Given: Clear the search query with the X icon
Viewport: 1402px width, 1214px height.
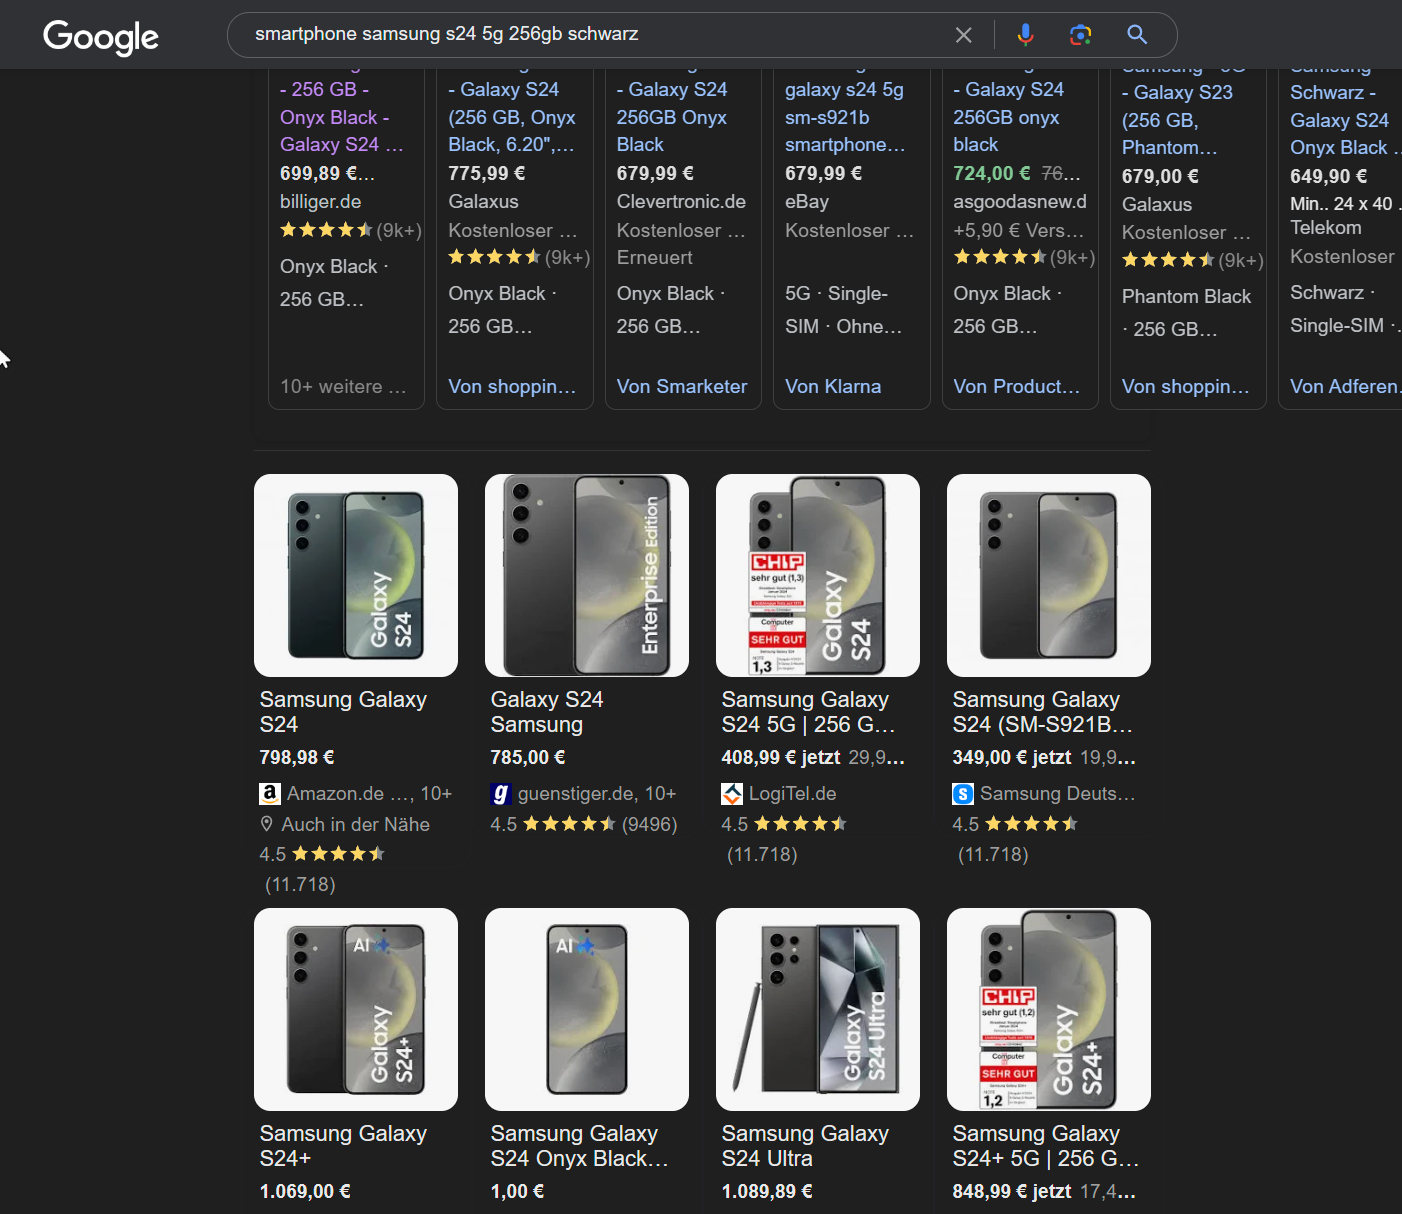Looking at the screenshot, I should 963,34.
